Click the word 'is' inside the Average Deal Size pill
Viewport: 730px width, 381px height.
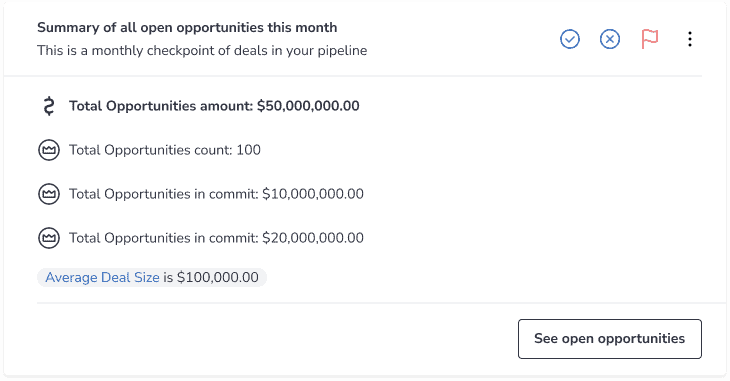pyautogui.click(x=168, y=278)
